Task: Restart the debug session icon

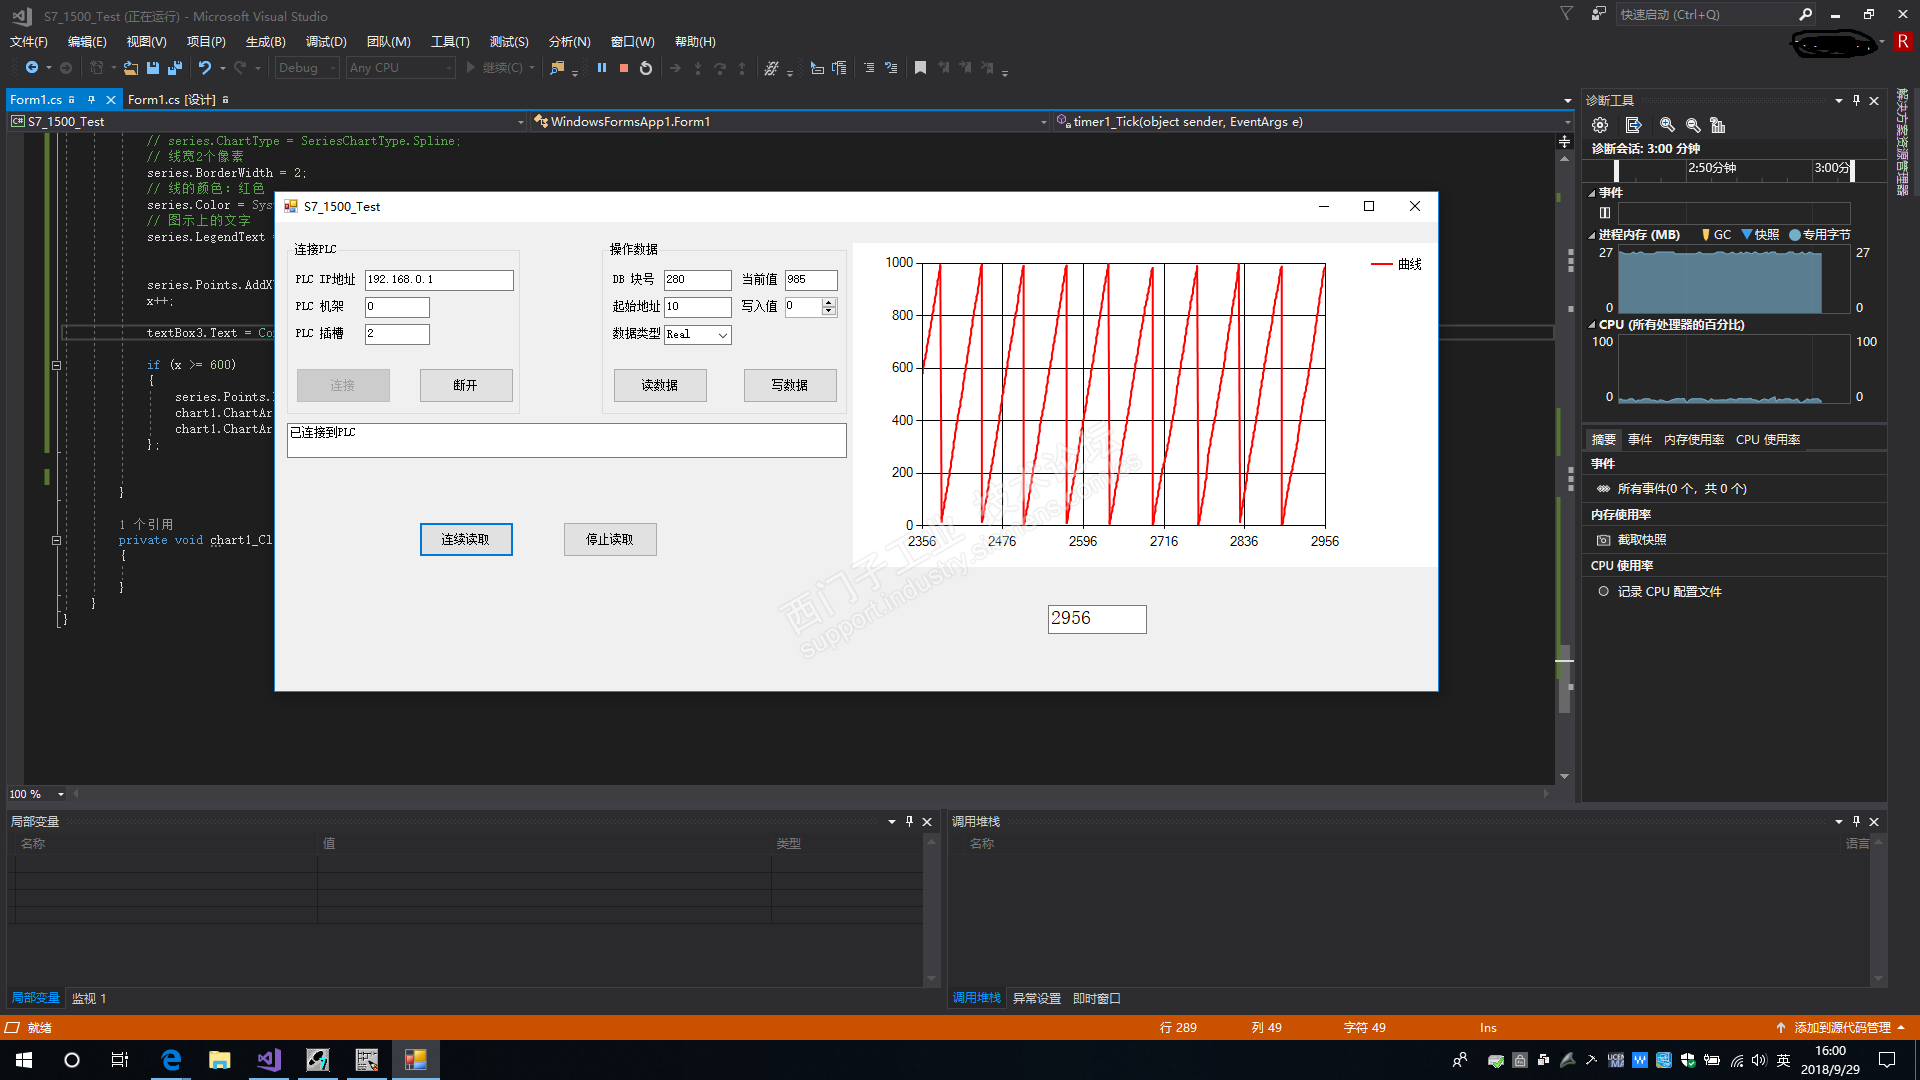Action: pyautogui.click(x=646, y=68)
